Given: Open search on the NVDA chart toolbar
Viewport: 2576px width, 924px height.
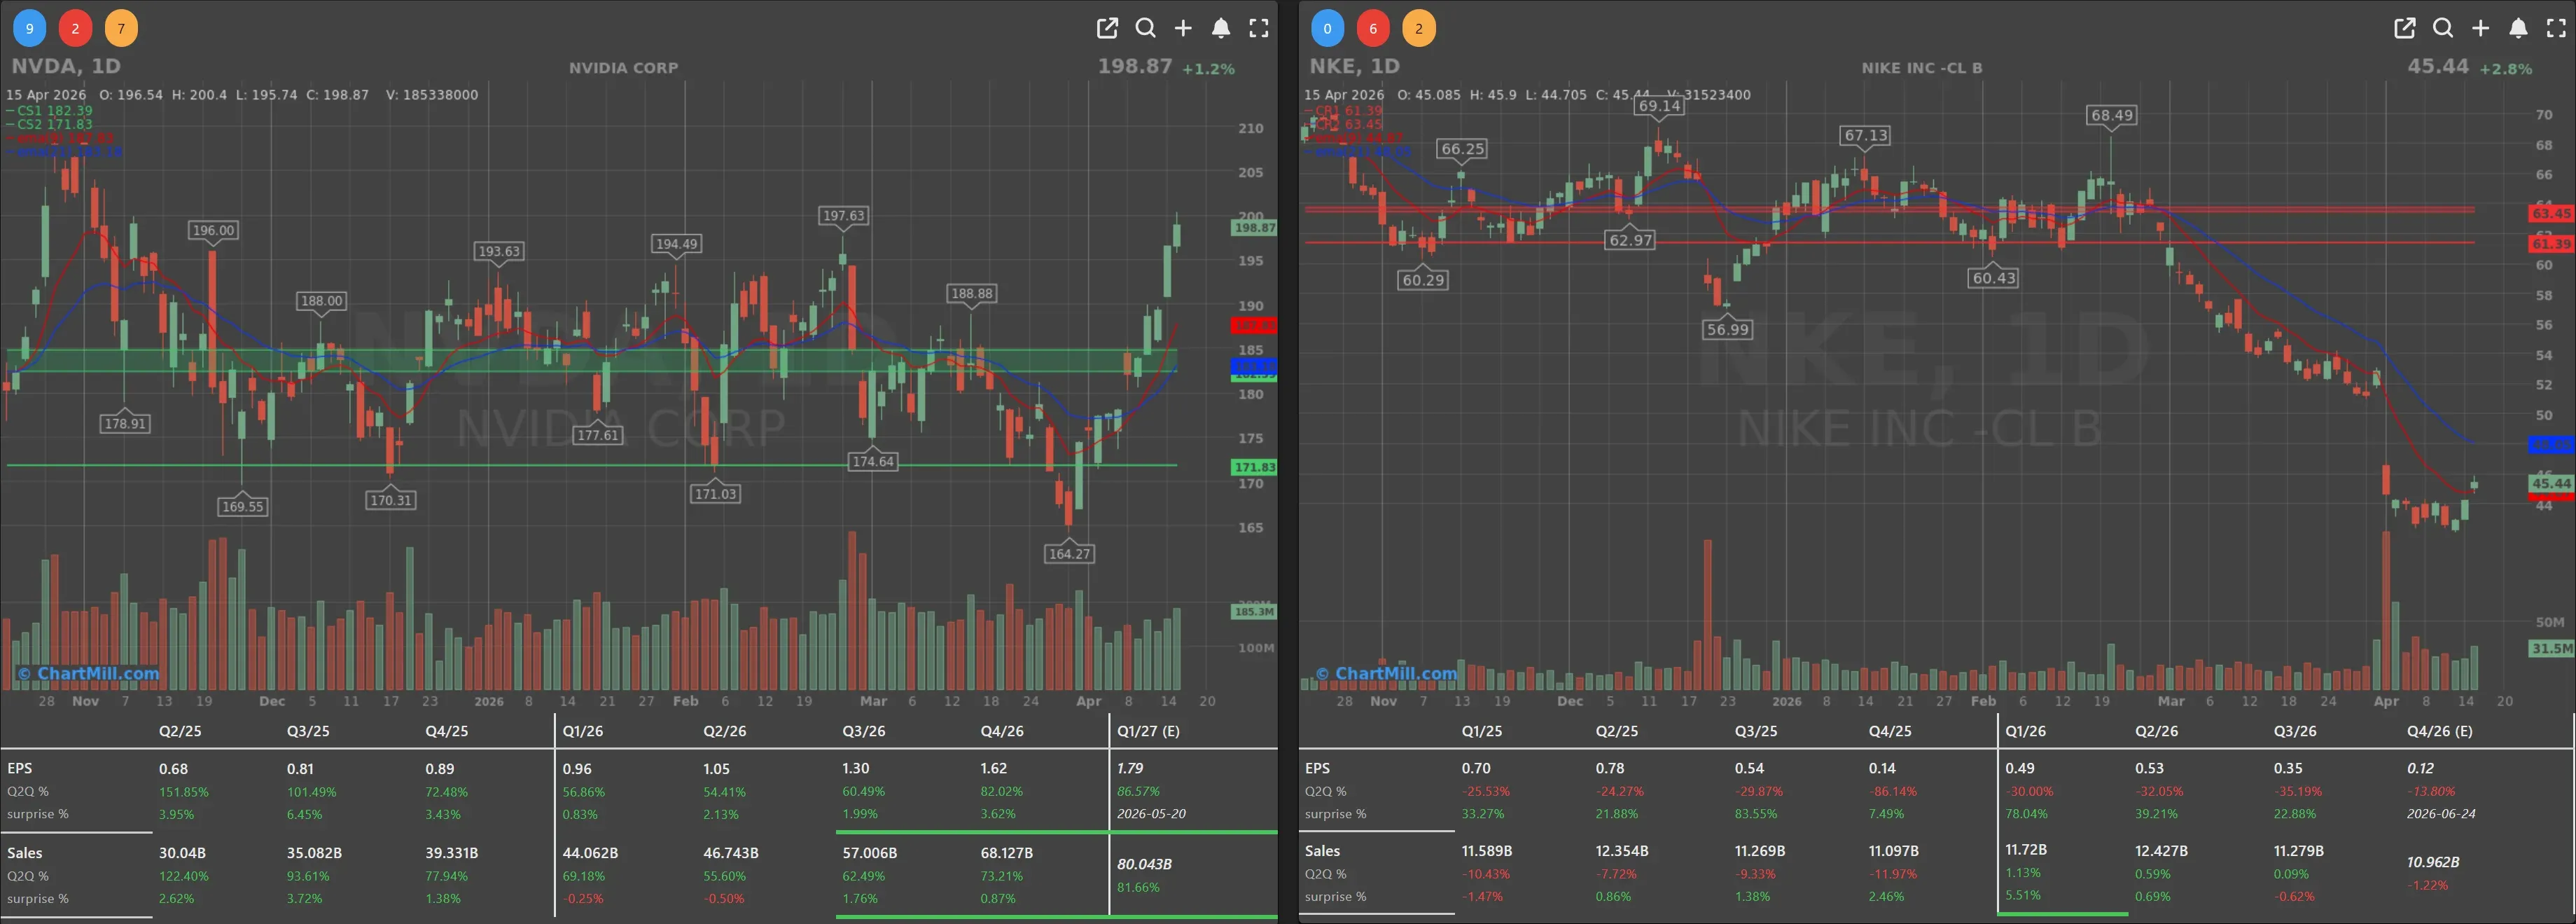Looking at the screenshot, I should [x=1146, y=28].
